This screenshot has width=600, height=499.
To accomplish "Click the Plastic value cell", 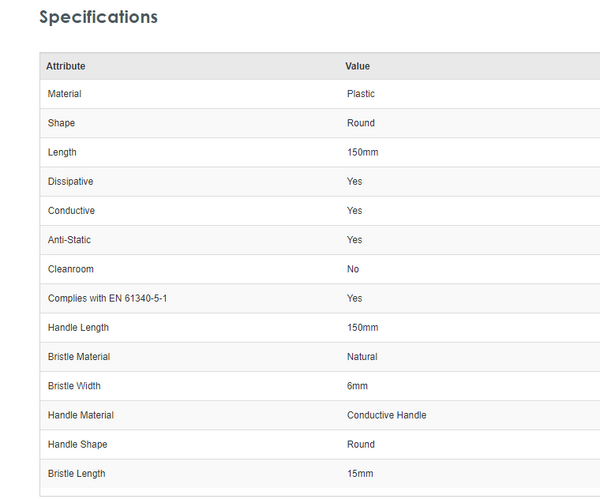I will [x=361, y=94].
